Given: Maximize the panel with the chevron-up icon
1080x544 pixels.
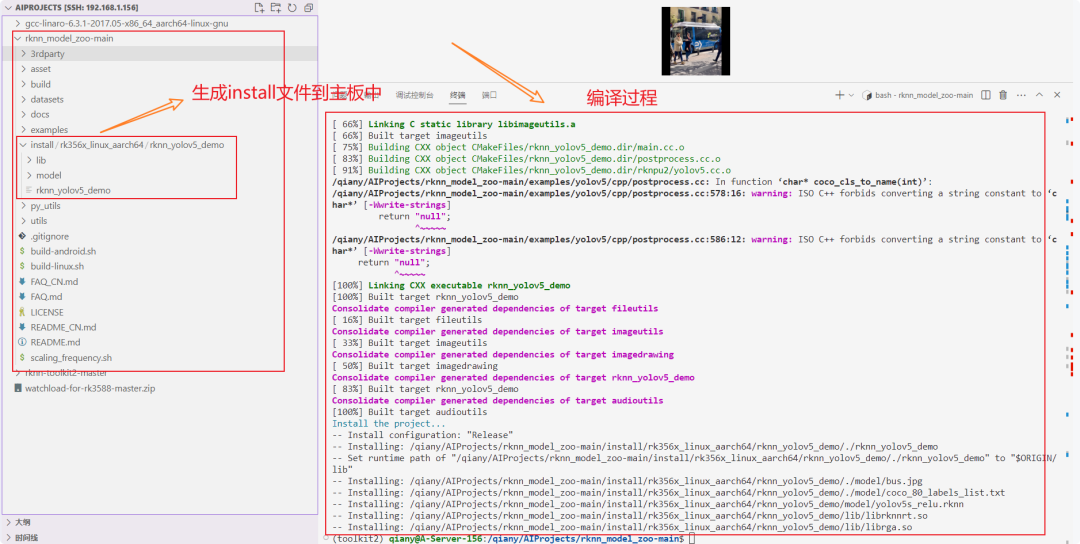Looking at the screenshot, I should click(x=1039, y=95).
